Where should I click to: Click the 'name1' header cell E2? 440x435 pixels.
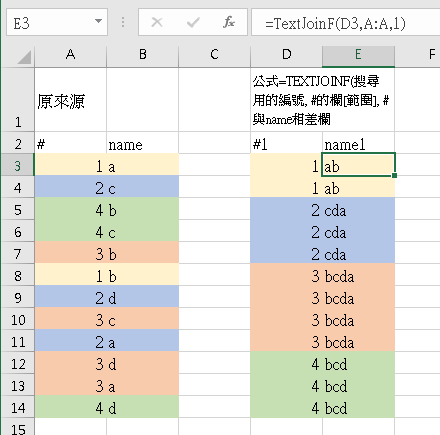358,143
